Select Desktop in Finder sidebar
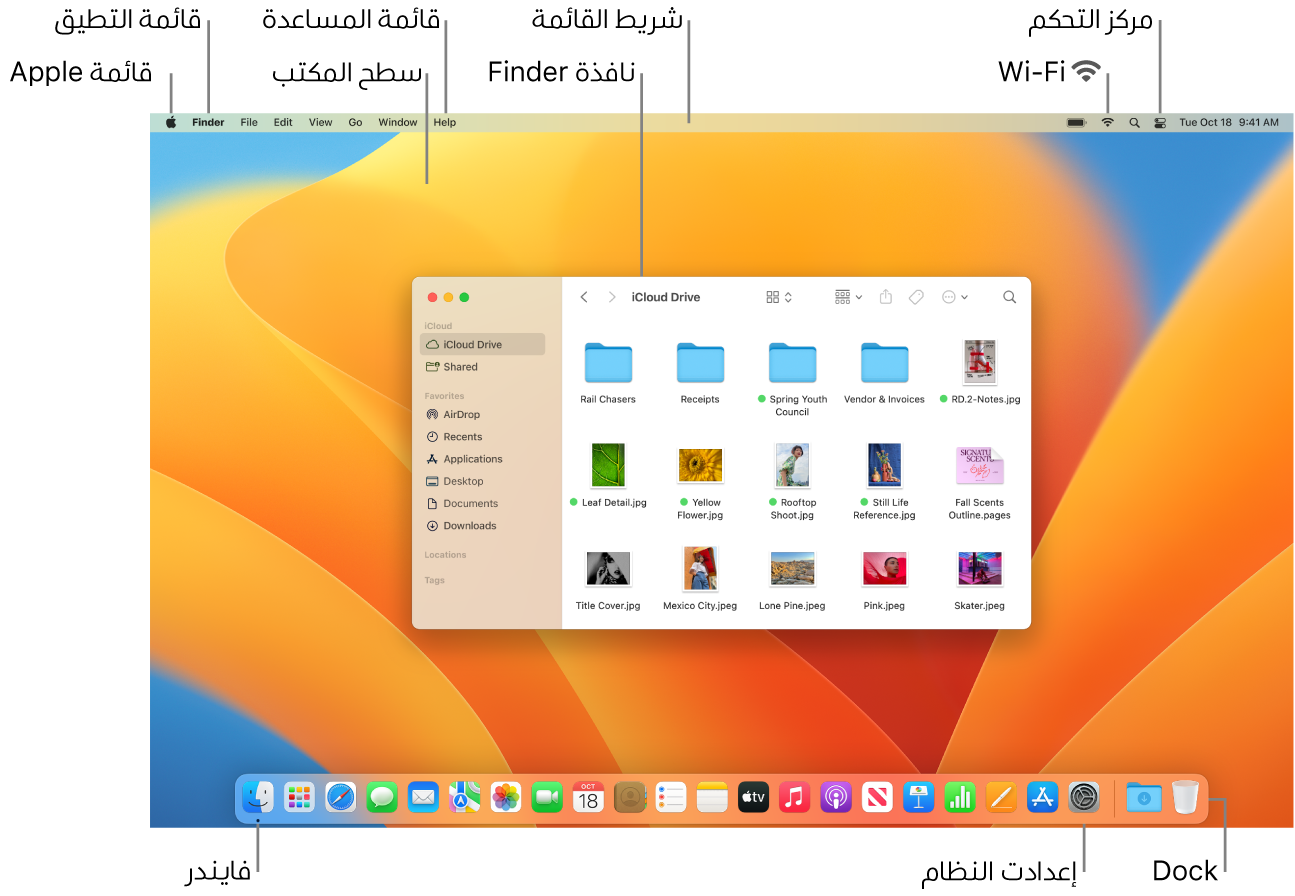Viewport: 1295px width, 896px height. (x=483, y=481)
